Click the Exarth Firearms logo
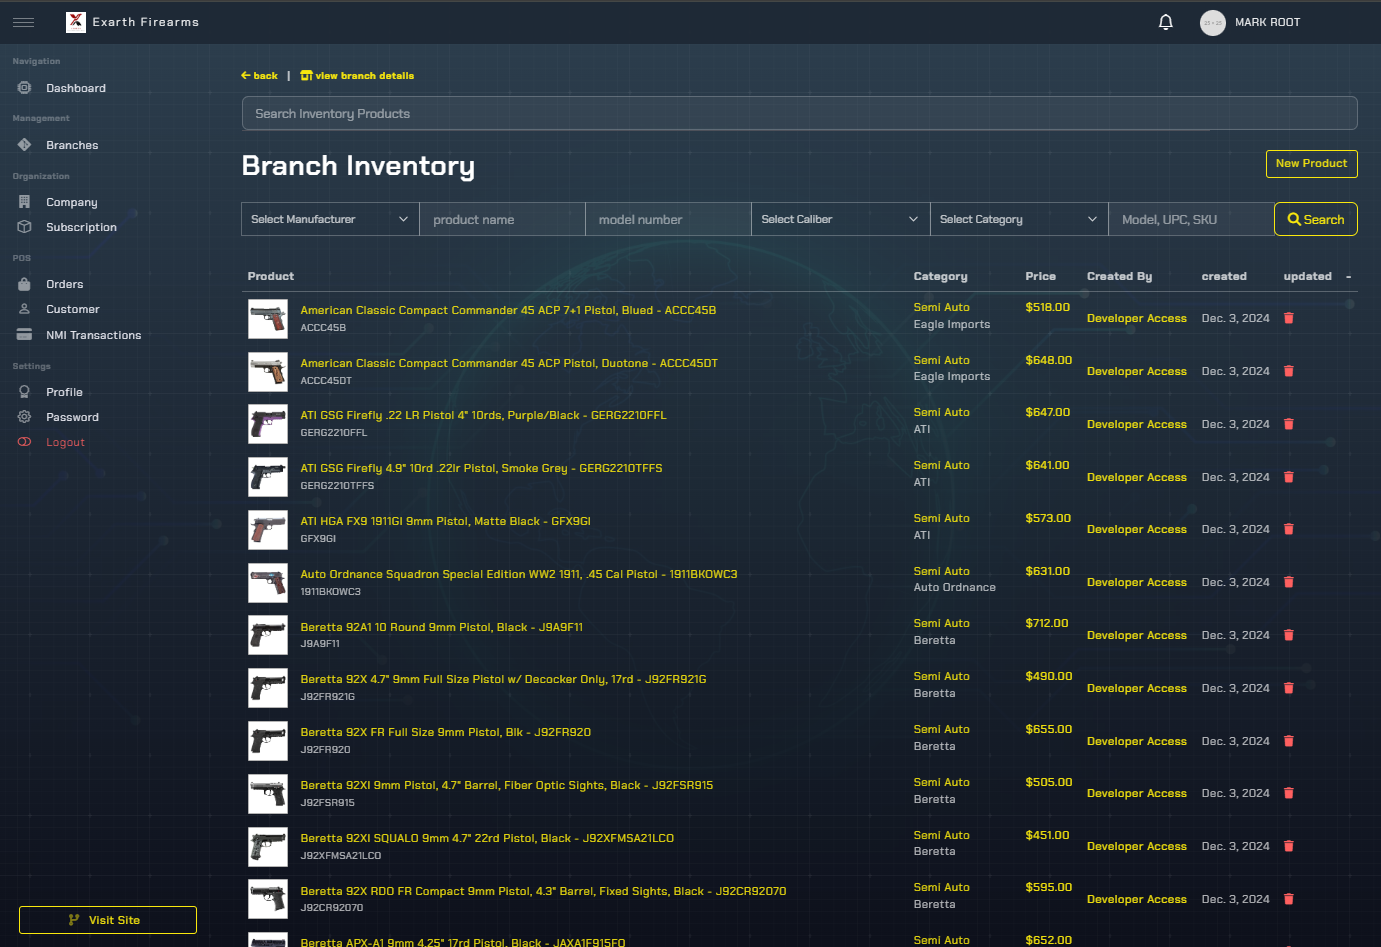 click(76, 22)
